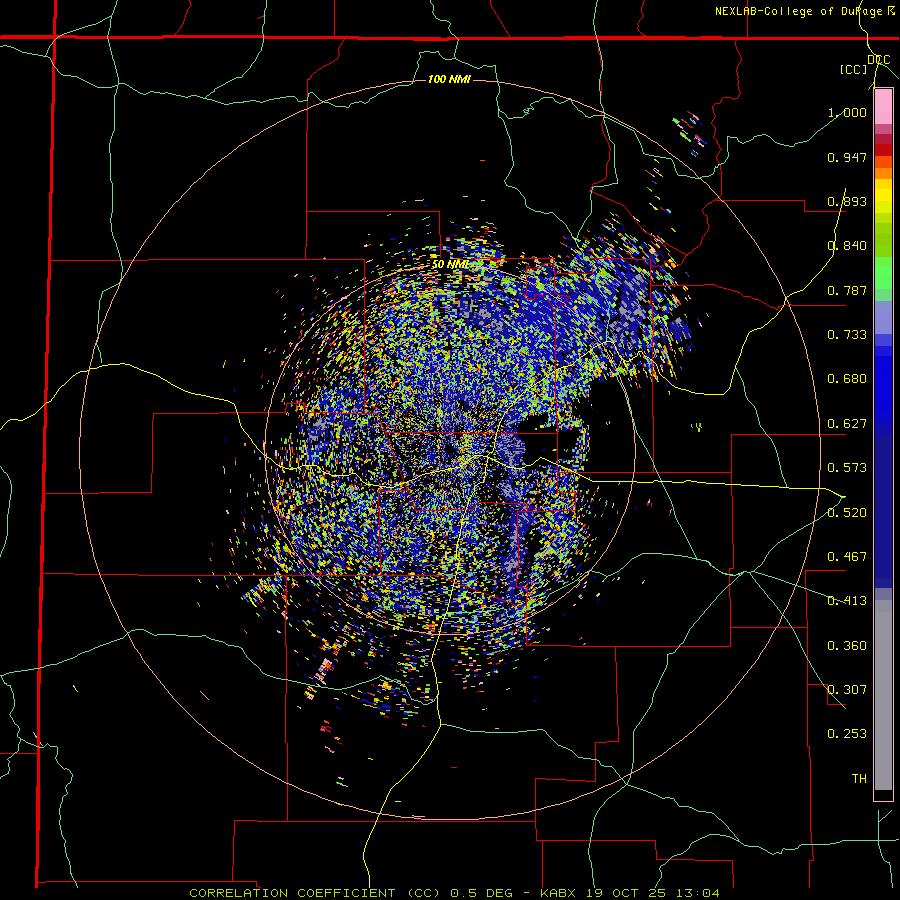Click the 100 NMI range ring label
This screenshot has width=900, height=900.
(449, 79)
